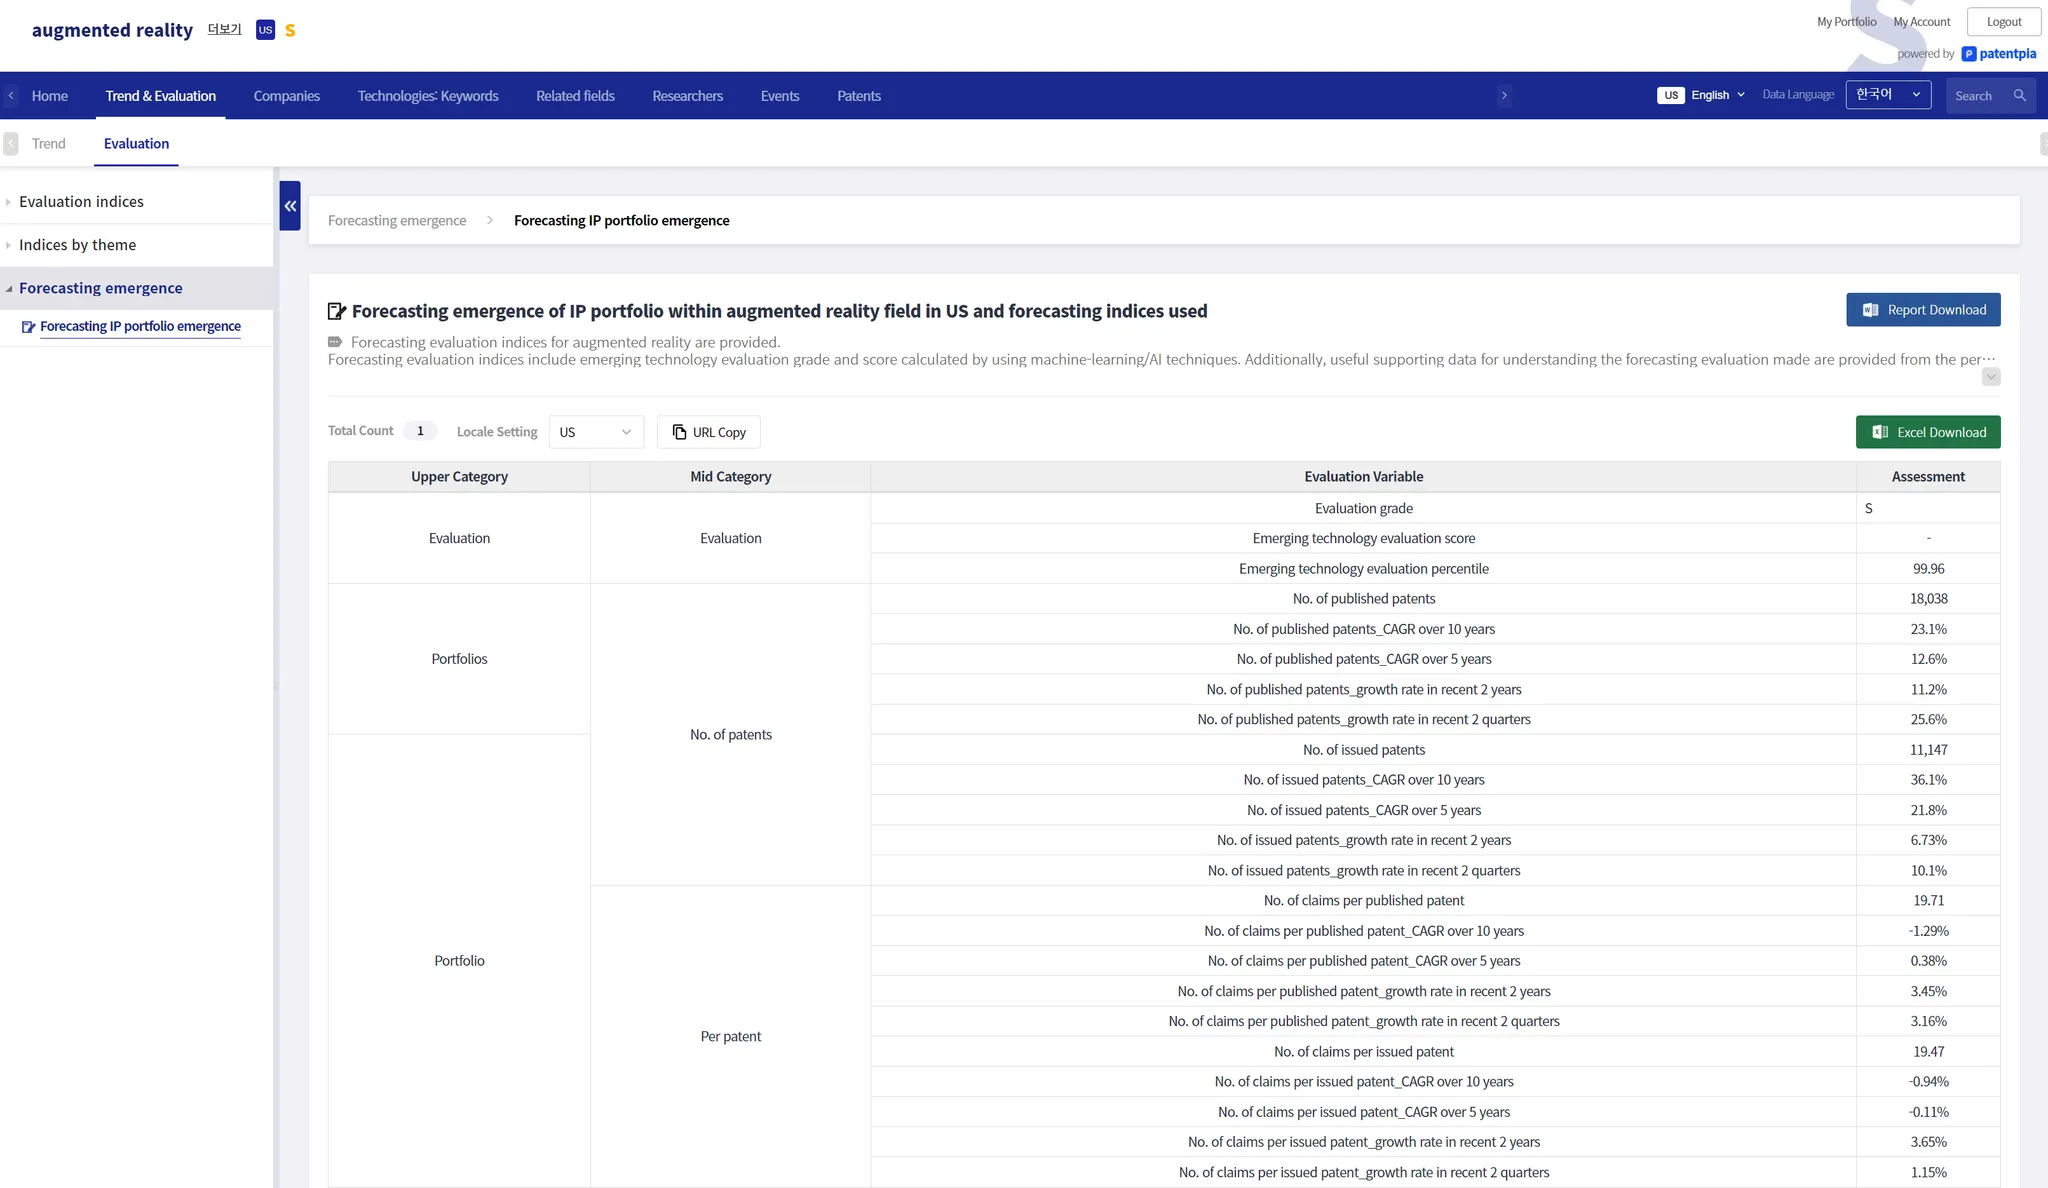Click the Excel Download button

click(1927, 432)
